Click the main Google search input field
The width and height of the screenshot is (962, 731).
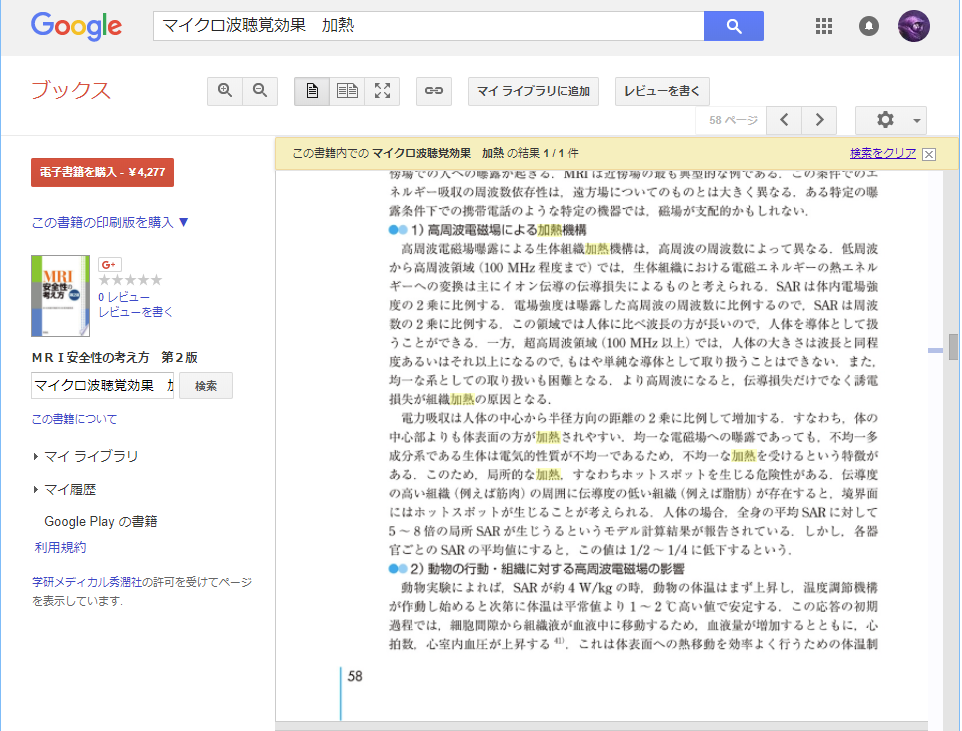pos(428,26)
